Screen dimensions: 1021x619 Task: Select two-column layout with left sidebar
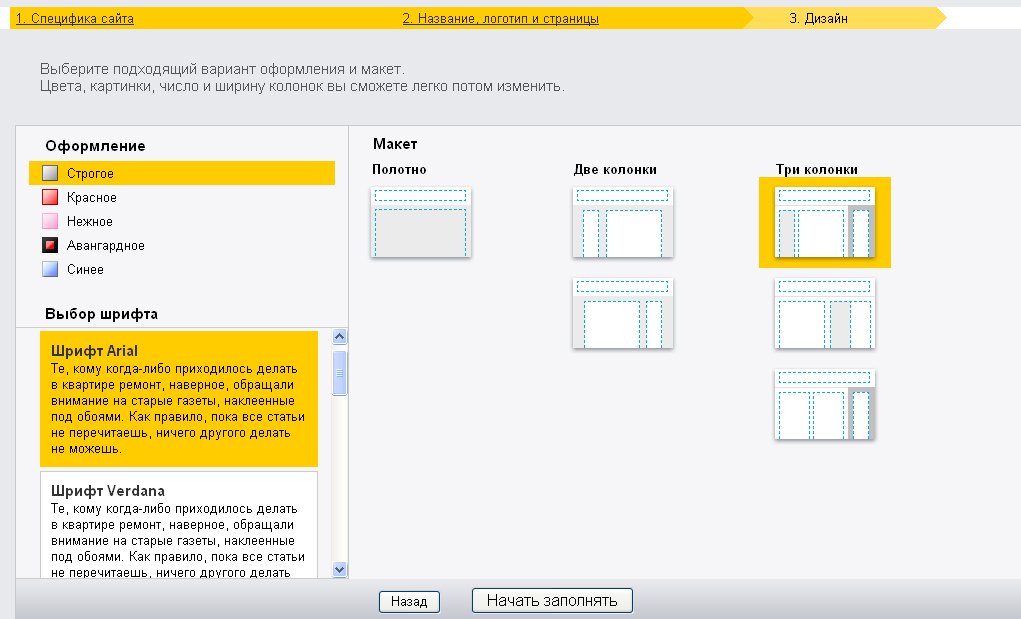click(x=622, y=222)
